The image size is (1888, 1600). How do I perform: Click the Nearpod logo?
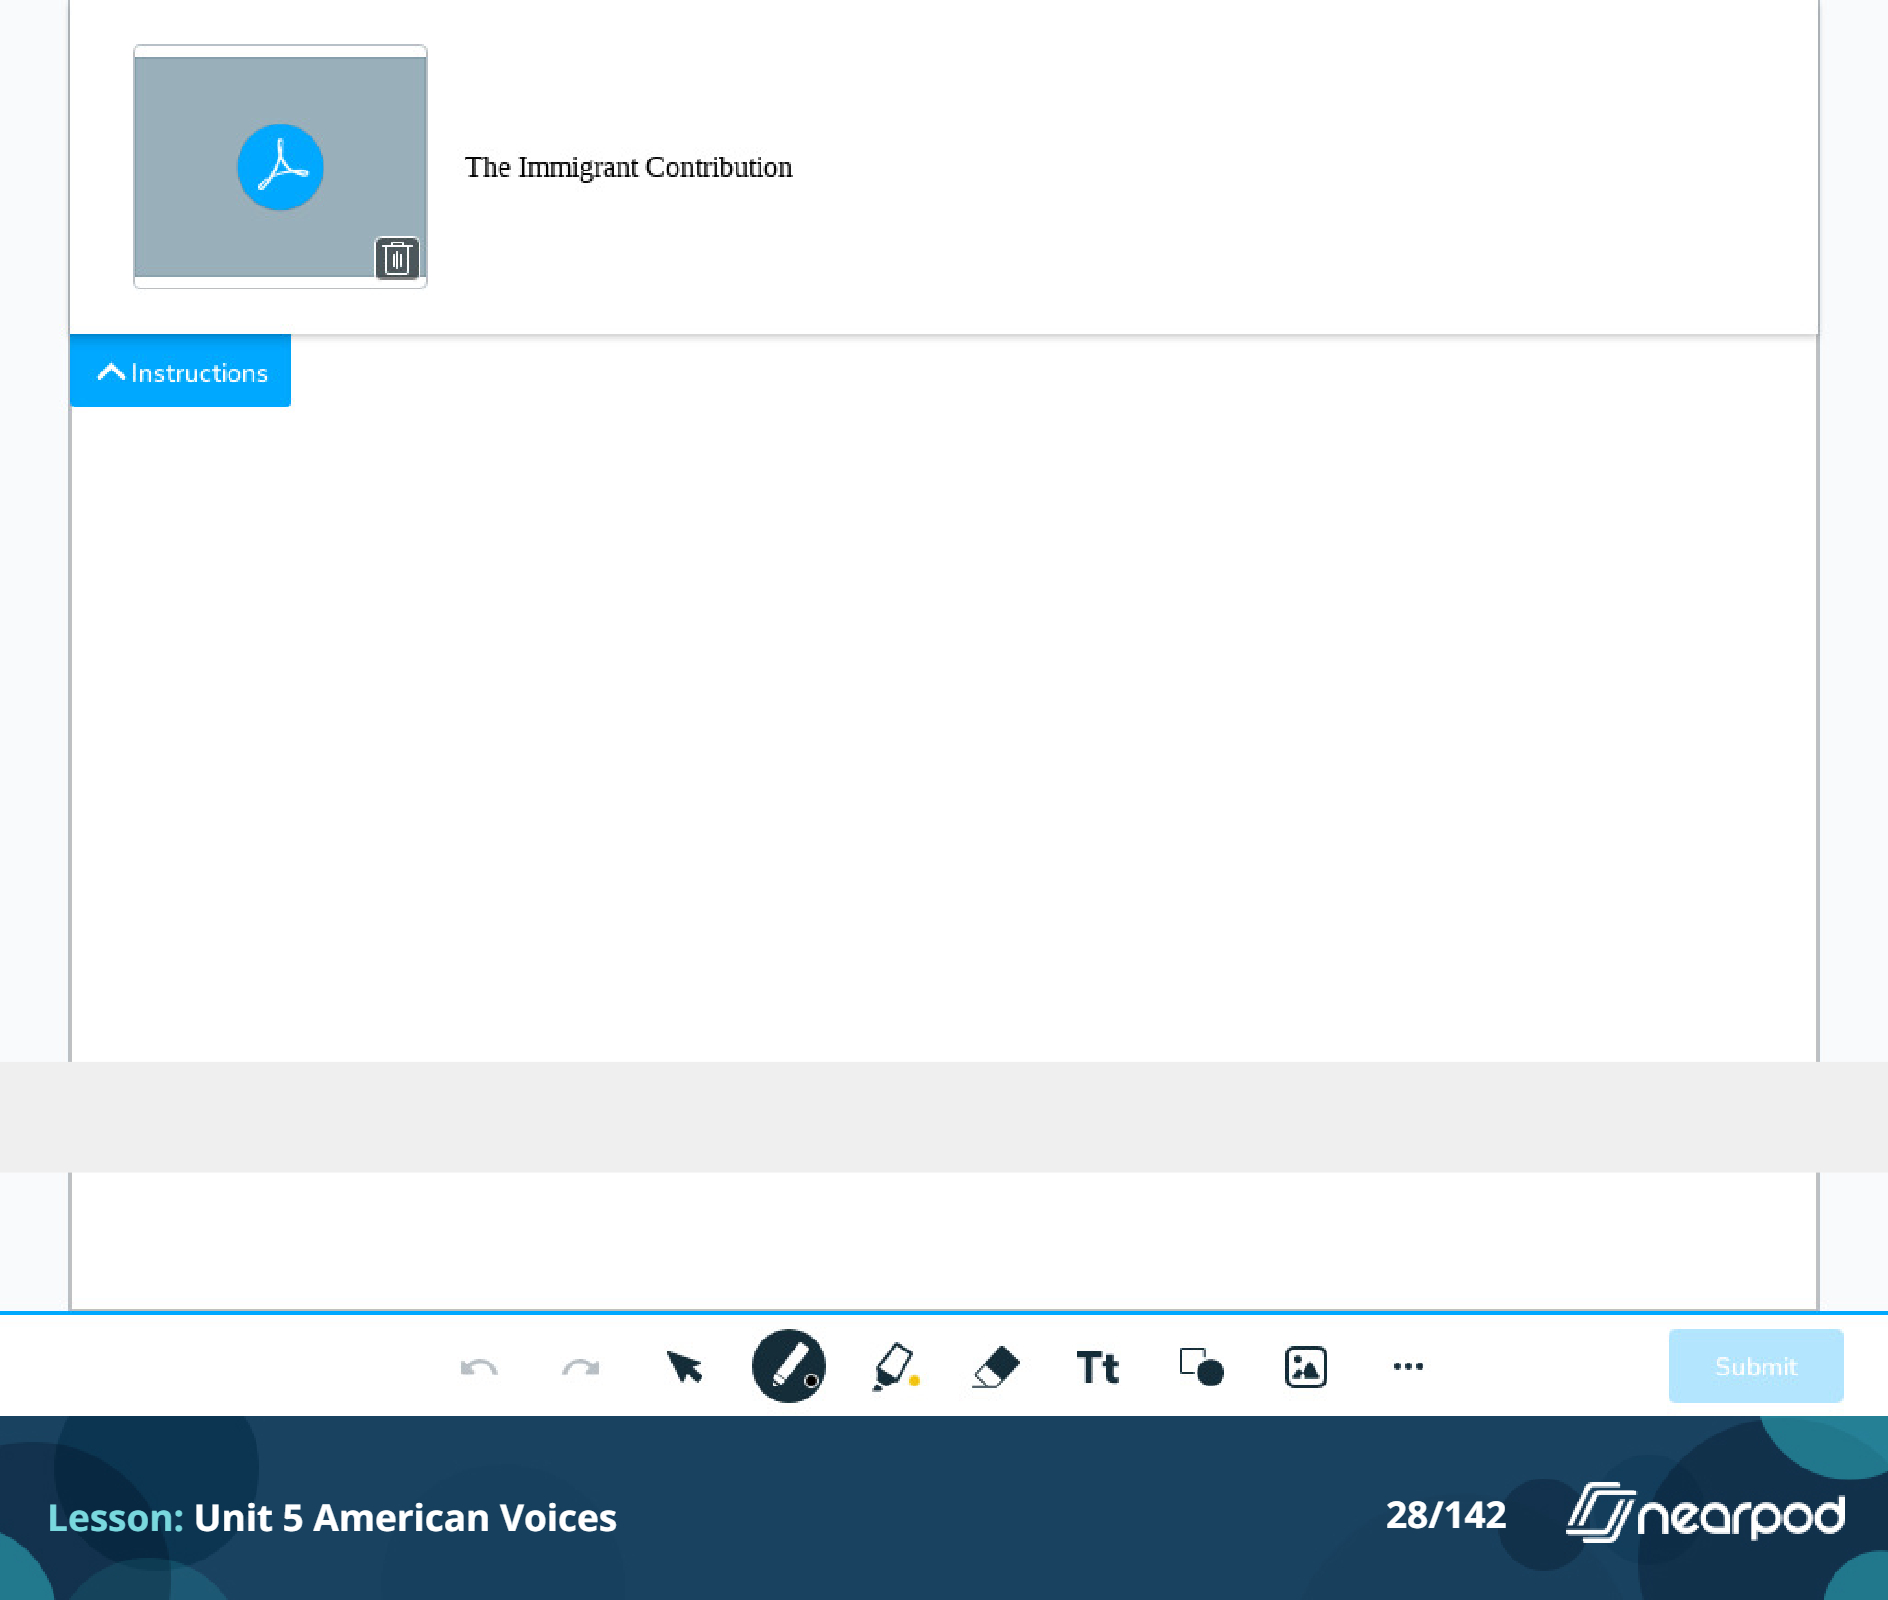(1706, 1514)
